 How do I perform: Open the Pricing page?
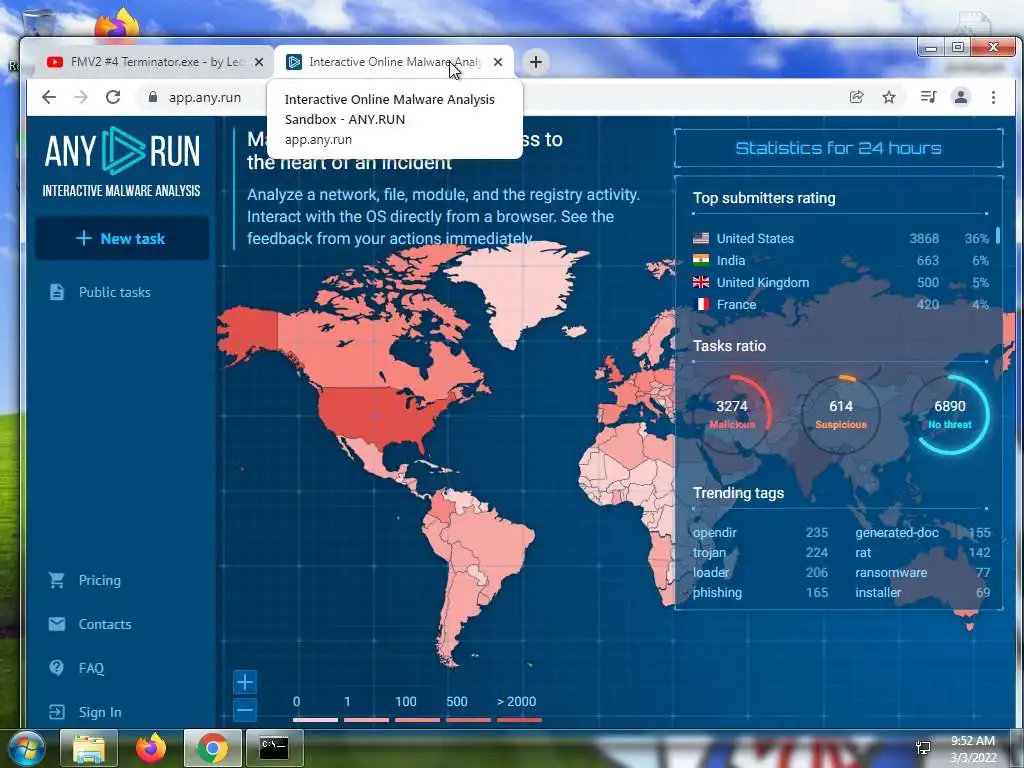[x=99, y=580]
